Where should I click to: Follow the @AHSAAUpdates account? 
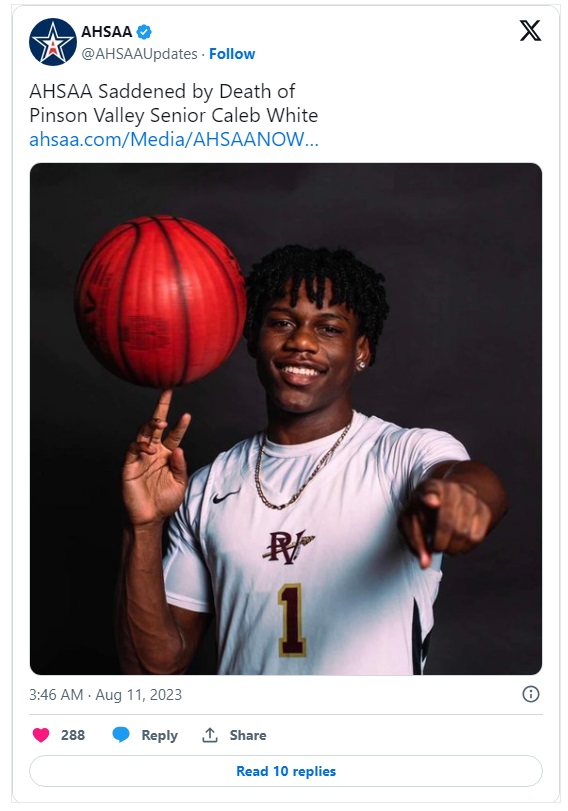click(x=232, y=54)
